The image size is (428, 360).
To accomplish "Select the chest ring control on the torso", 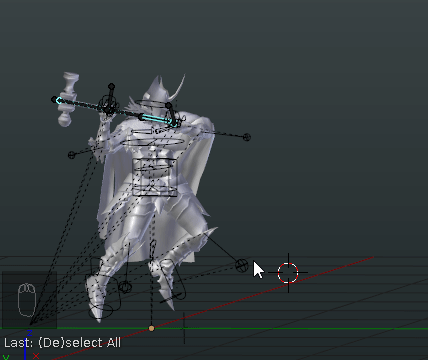I will [x=153, y=142].
